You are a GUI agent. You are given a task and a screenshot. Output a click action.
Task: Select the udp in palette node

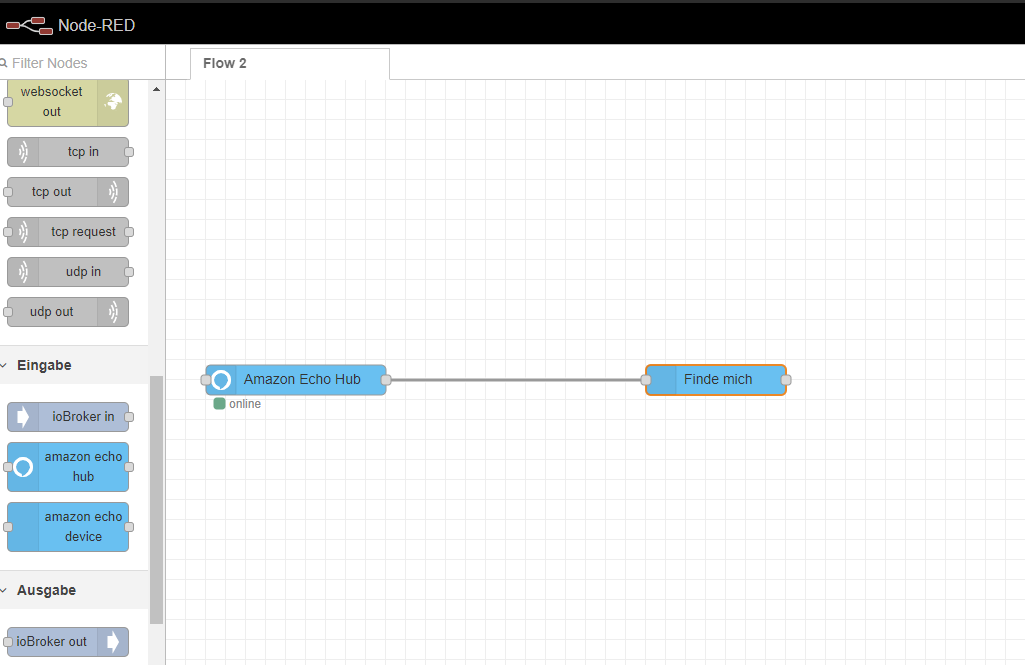tap(68, 272)
